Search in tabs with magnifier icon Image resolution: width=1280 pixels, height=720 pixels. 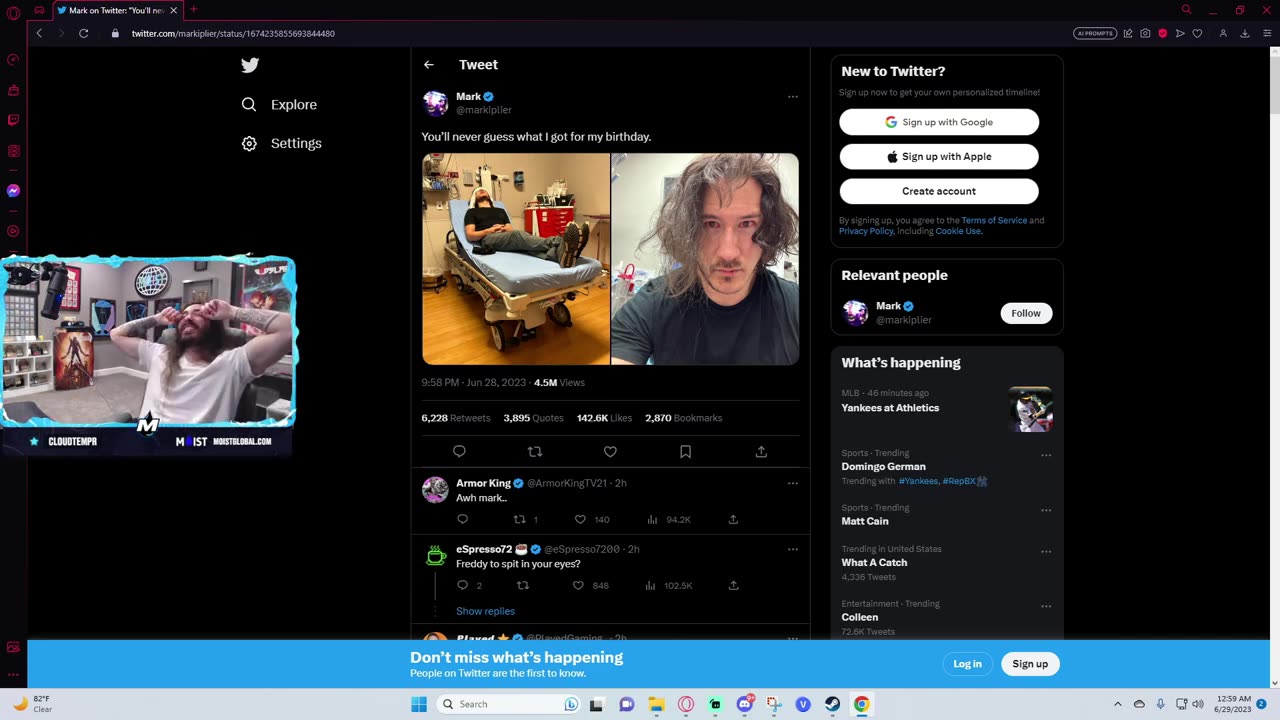point(1186,10)
